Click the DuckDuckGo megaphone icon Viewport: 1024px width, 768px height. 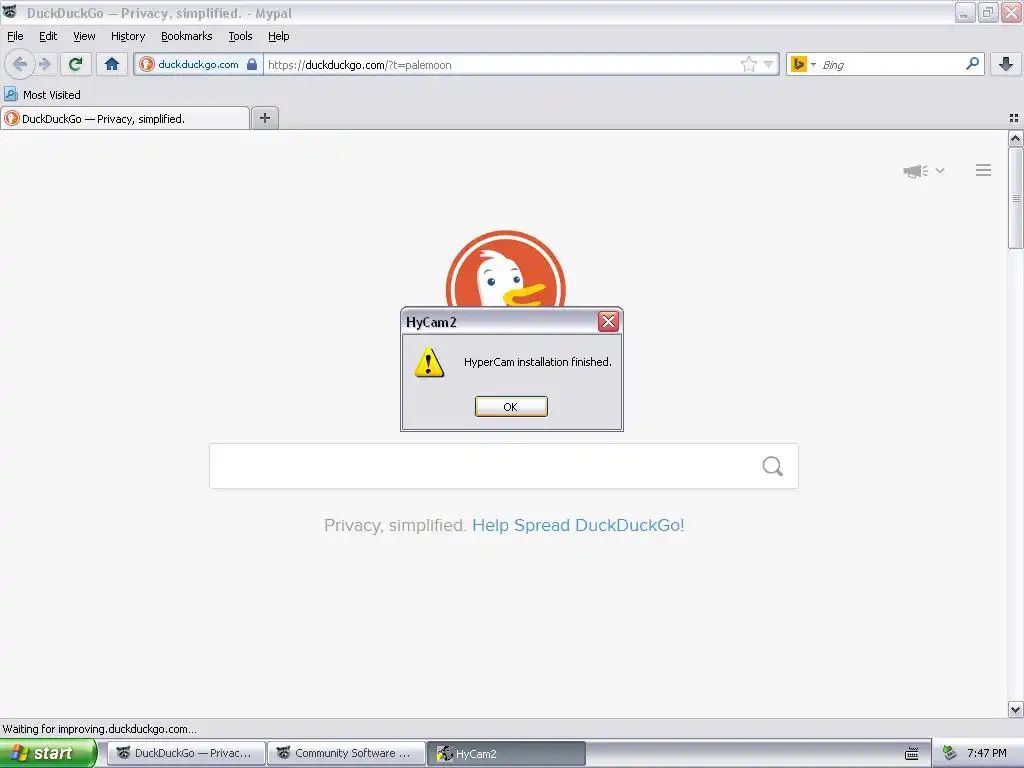pyautogui.click(x=915, y=170)
